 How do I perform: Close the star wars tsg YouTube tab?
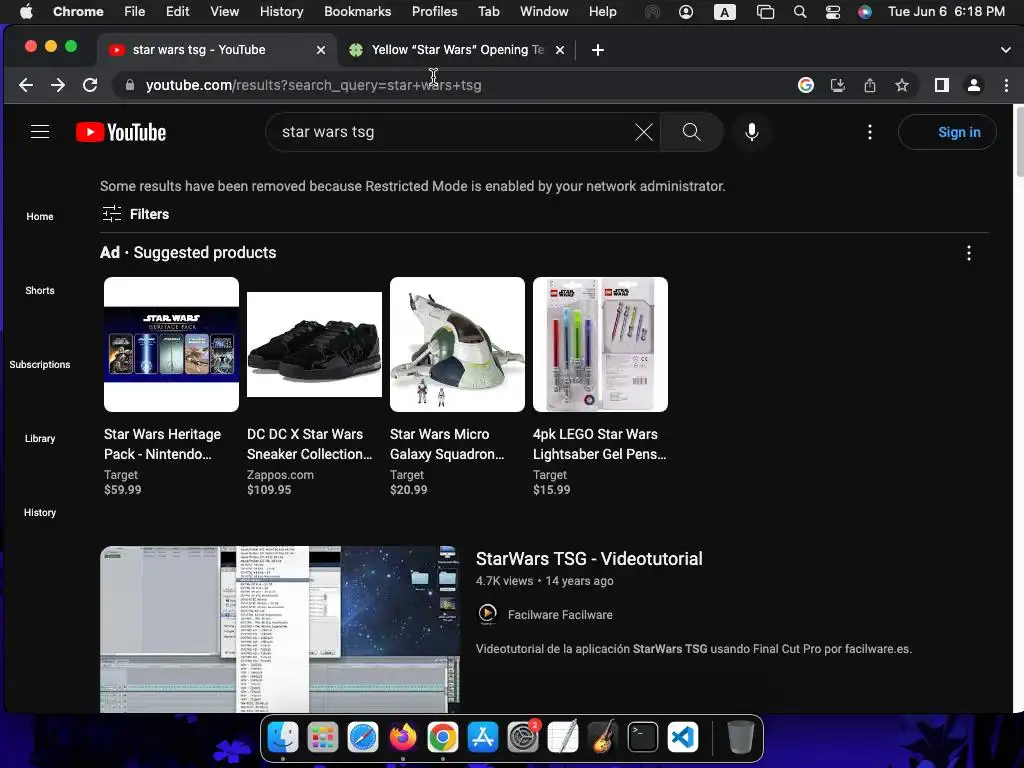tap(321, 50)
